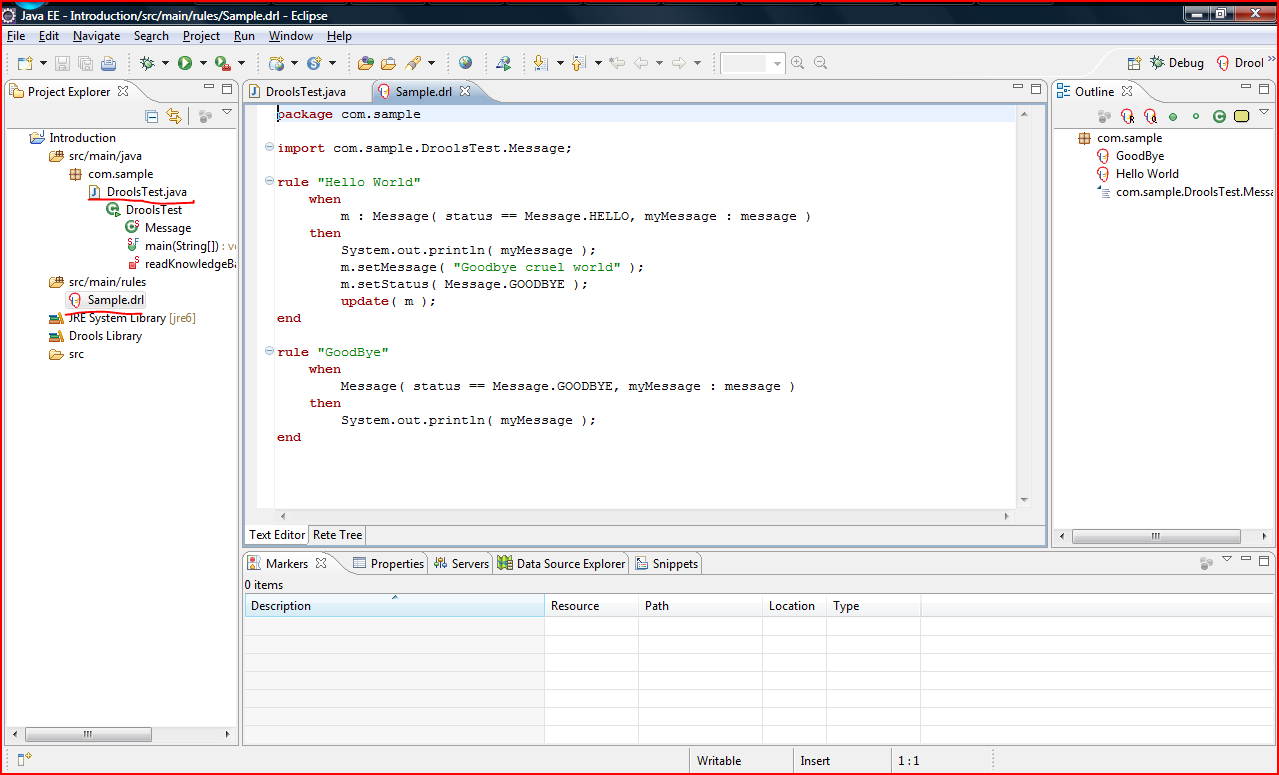Viewport: 1279px width, 775px height.
Task: Click the Print icon in toolbar
Action: coord(107,63)
